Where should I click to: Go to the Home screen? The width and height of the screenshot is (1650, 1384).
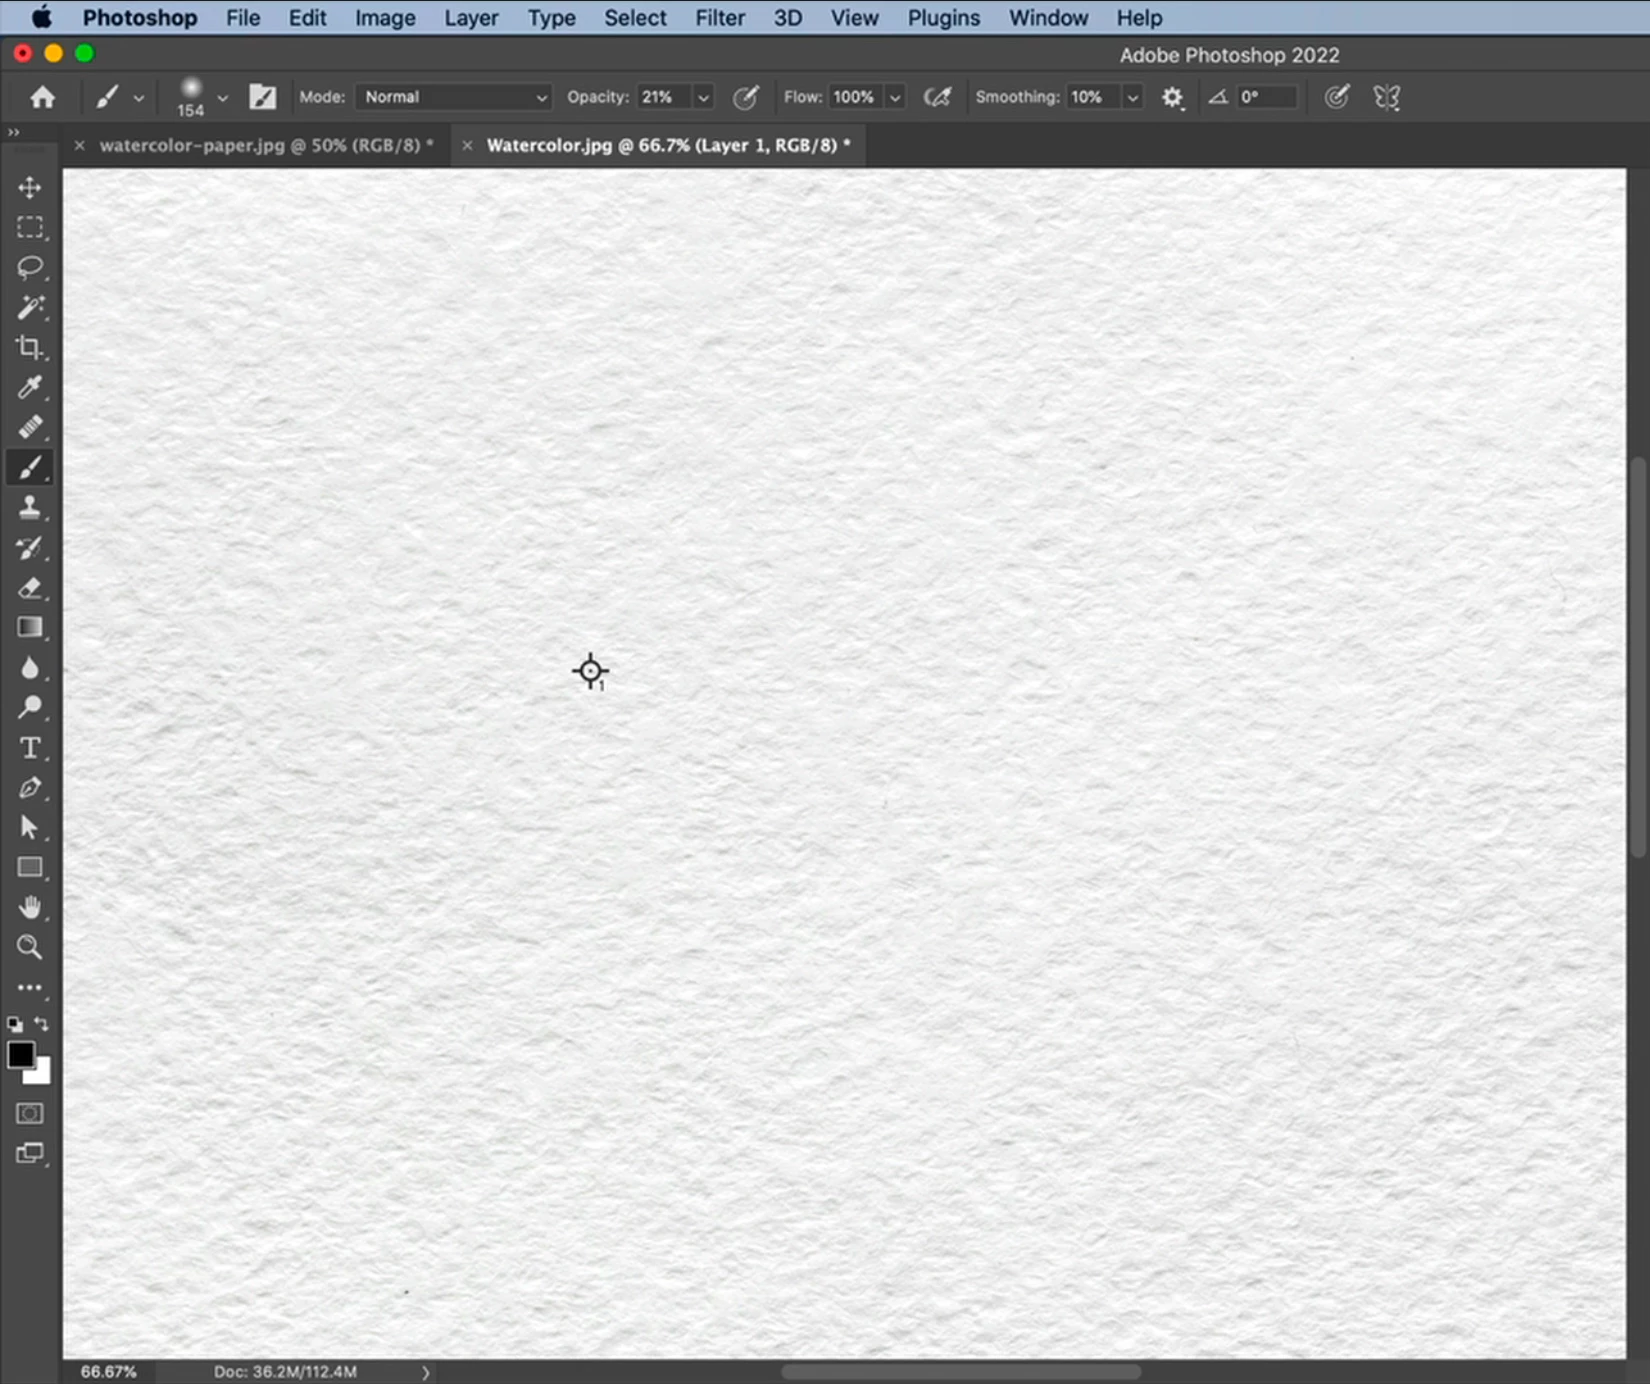[42, 97]
